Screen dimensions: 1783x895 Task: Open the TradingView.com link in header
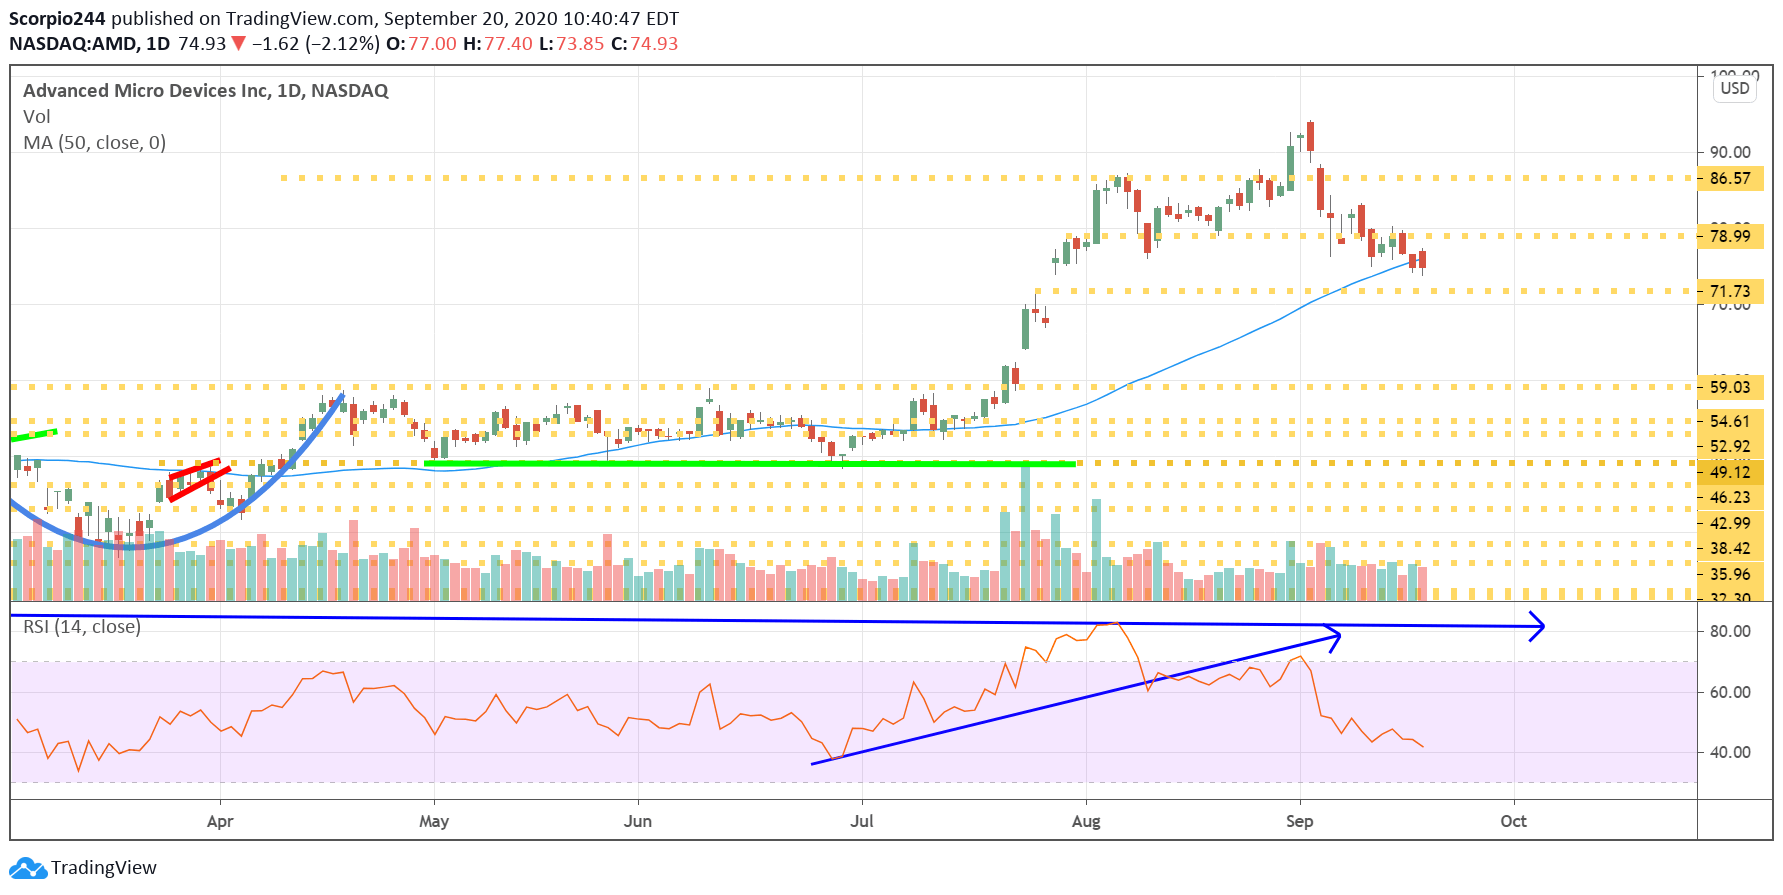coord(300,18)
